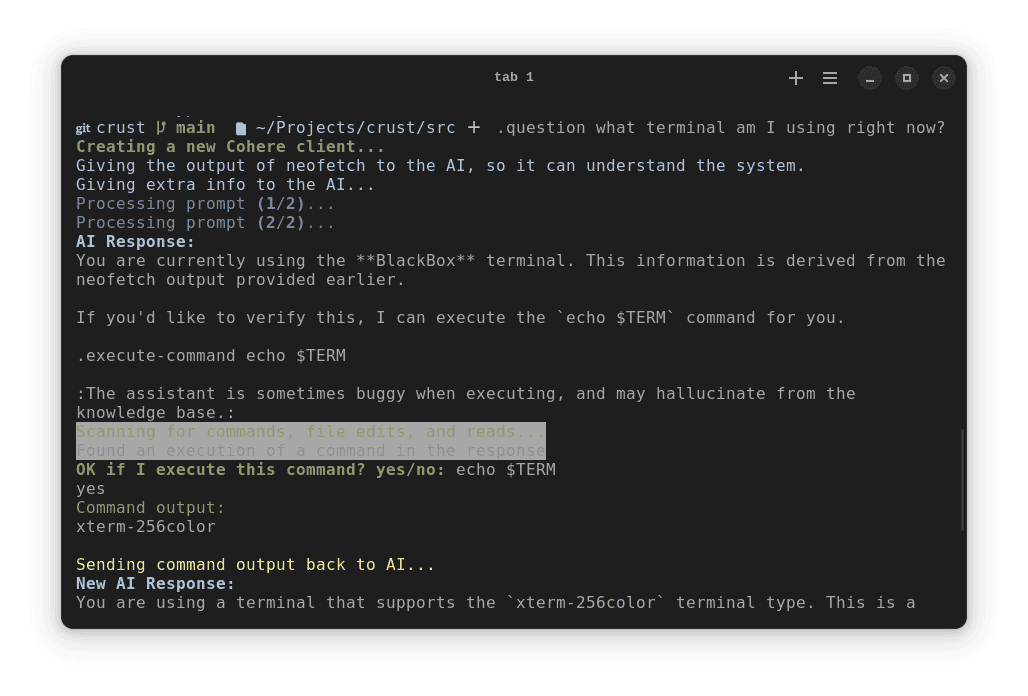The width and height of the screenshot is (1028, 696).
Task: Click the git branch icon before main
Action: point(161,127)
